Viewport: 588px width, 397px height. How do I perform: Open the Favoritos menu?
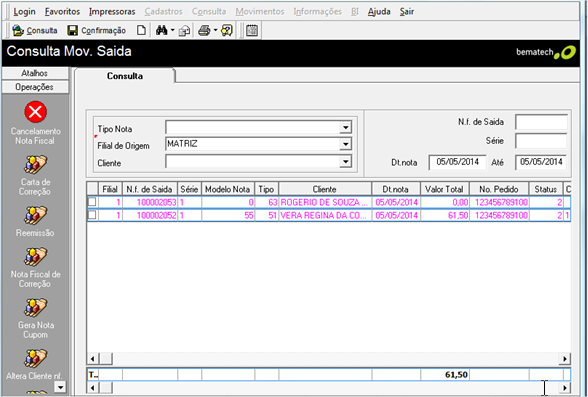pos(62,12)
